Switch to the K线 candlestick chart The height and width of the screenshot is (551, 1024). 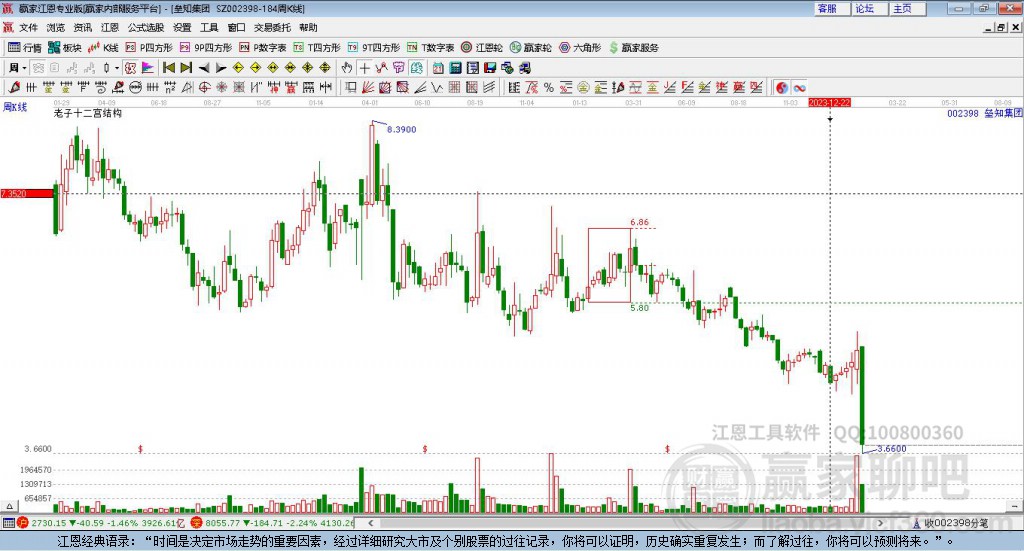pos(103,48)
